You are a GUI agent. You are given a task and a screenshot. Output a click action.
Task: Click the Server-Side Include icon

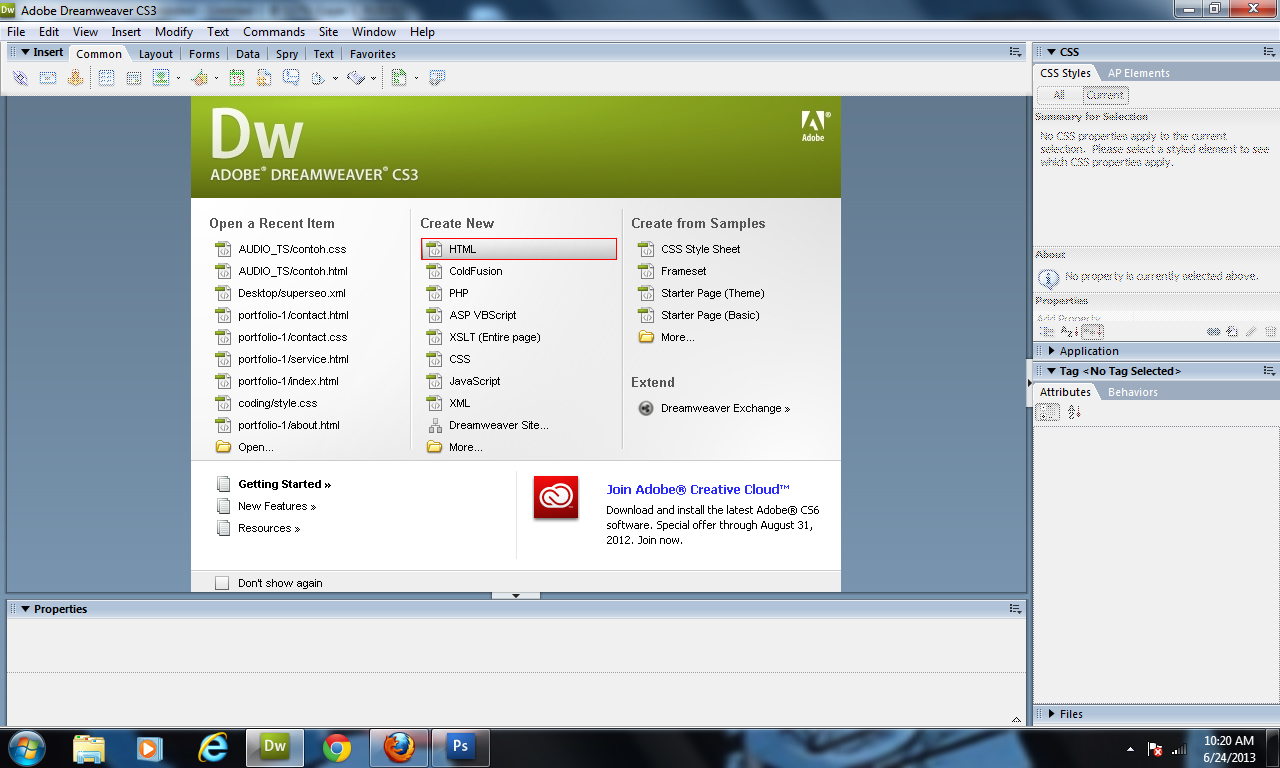coord(264,78)
